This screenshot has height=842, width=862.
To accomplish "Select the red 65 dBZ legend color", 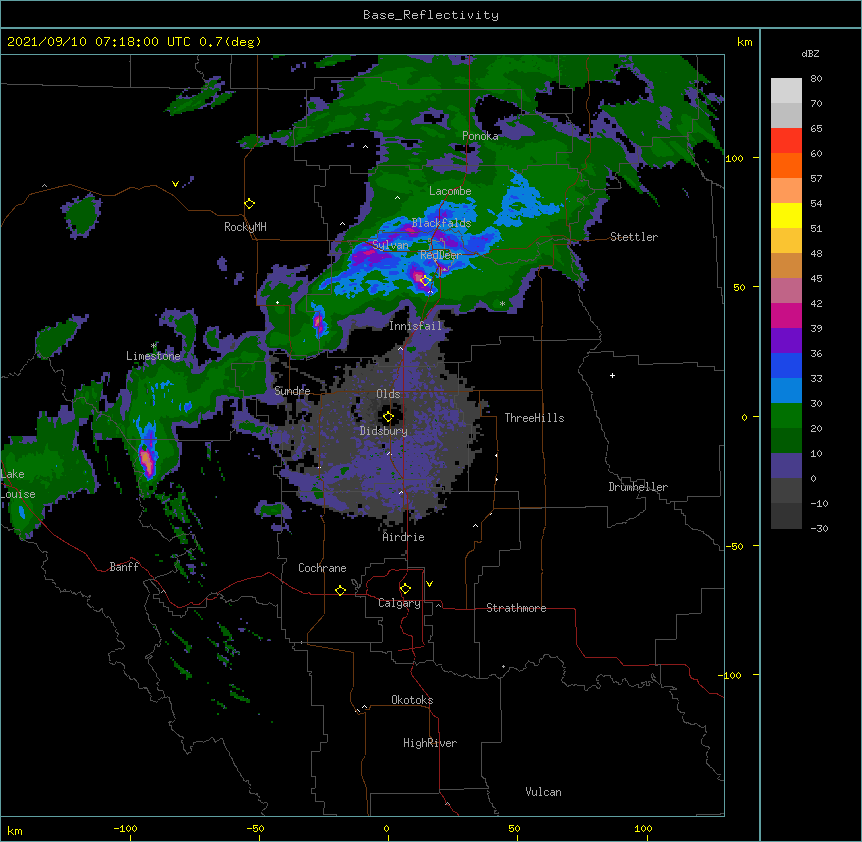I will click(x=786, y=141).
